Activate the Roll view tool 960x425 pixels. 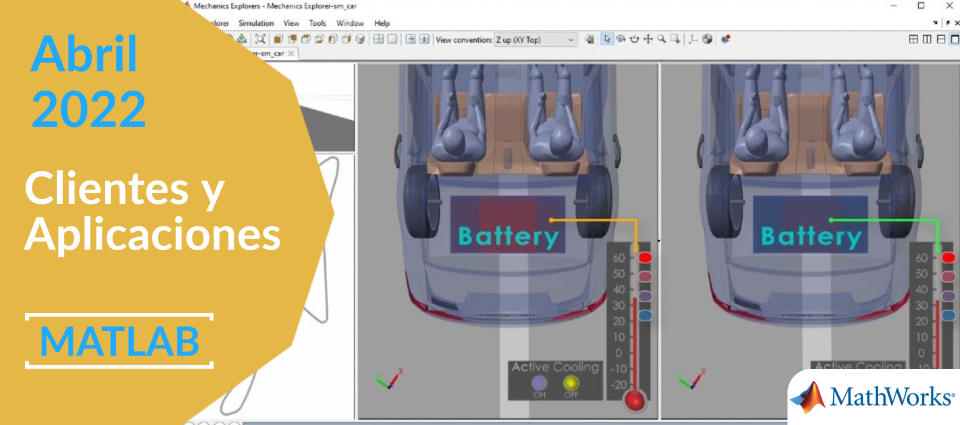[x=634, y=39]
